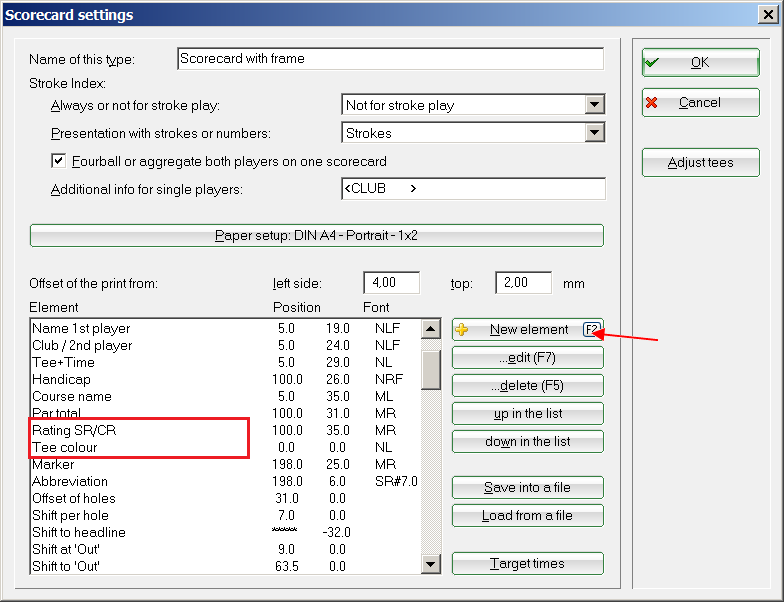The image size is (784, 602).
Task: Open Paper setup DIN A4 Portrait button
Action: 317,236
